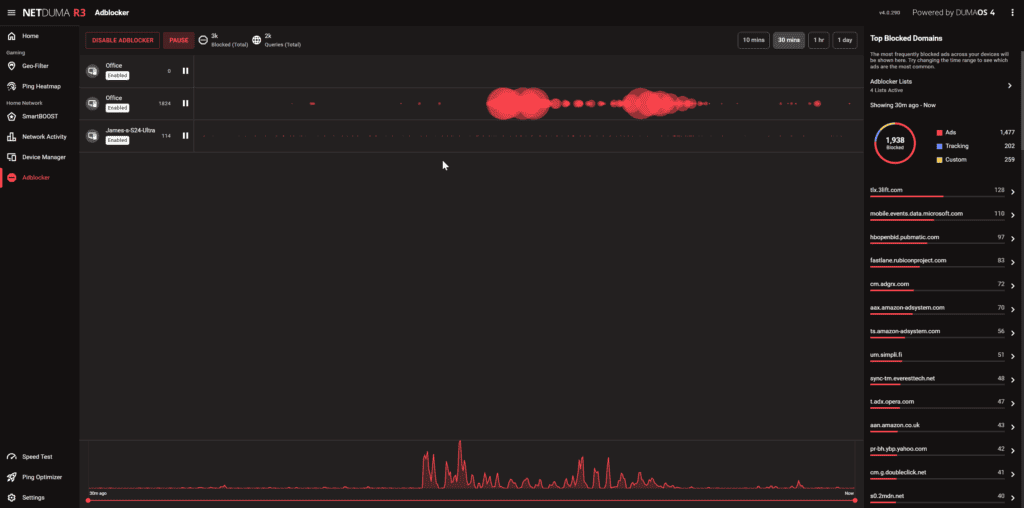Expand the Adblocker Lists section
The width and height of the screenshot is (1024, 508).
click(1010, 86)
